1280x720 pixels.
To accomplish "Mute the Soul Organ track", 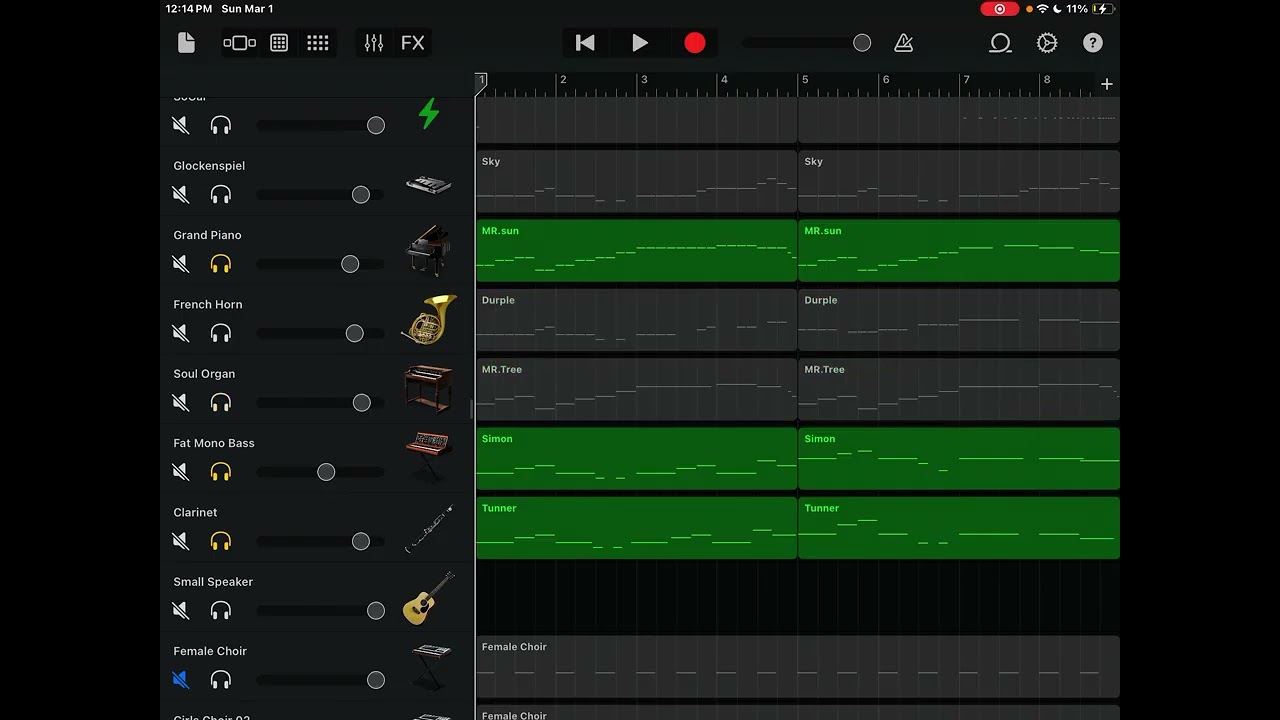I will point(181,403).
